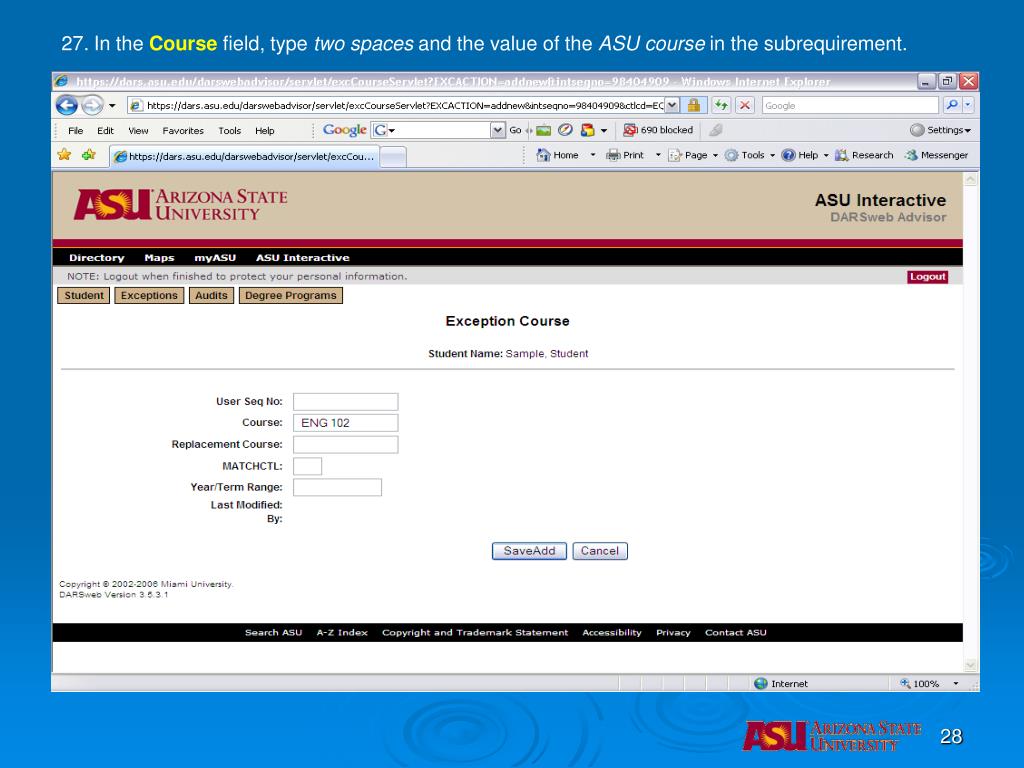The image size is (1024, 768).
Task: Open the Tools gear toolbar menu
Action: pyautogui.click(x=750, y=155)
